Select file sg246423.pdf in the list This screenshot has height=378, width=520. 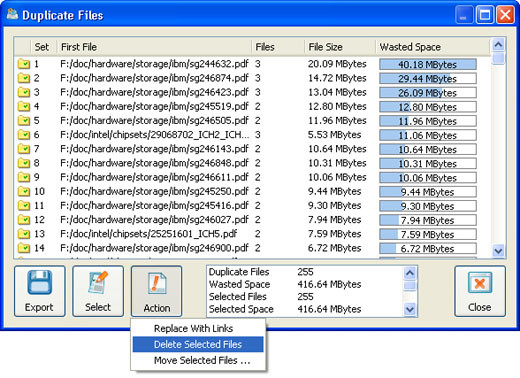[x=154, y=92]
